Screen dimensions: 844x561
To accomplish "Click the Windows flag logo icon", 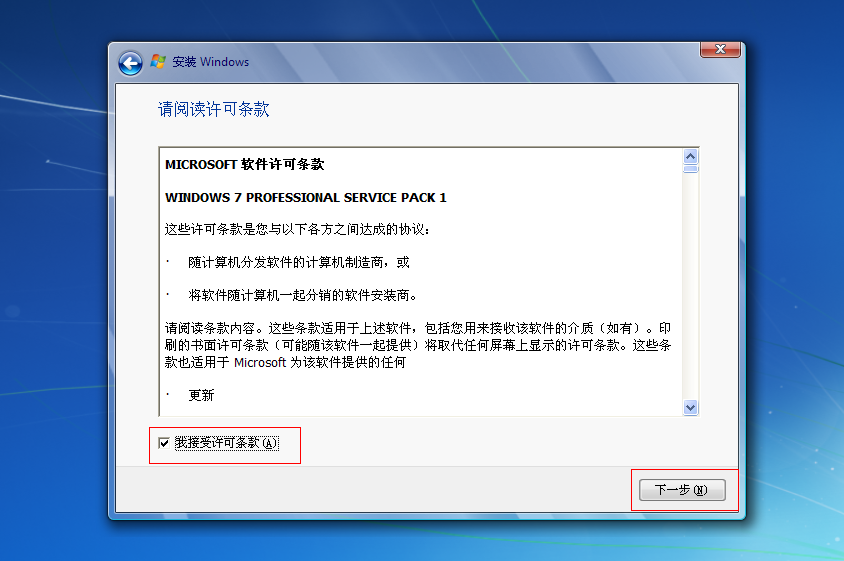I will point(158,61).
